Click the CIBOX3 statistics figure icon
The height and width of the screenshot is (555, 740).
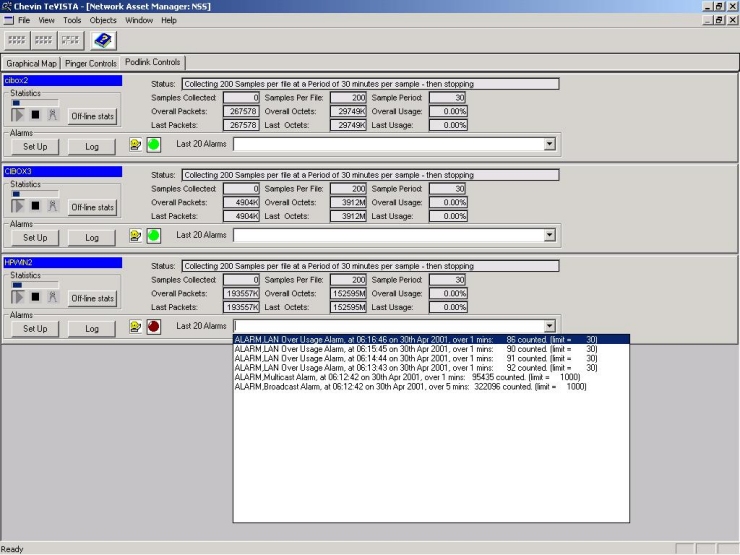pyautogui.click(x=53, y=206)
